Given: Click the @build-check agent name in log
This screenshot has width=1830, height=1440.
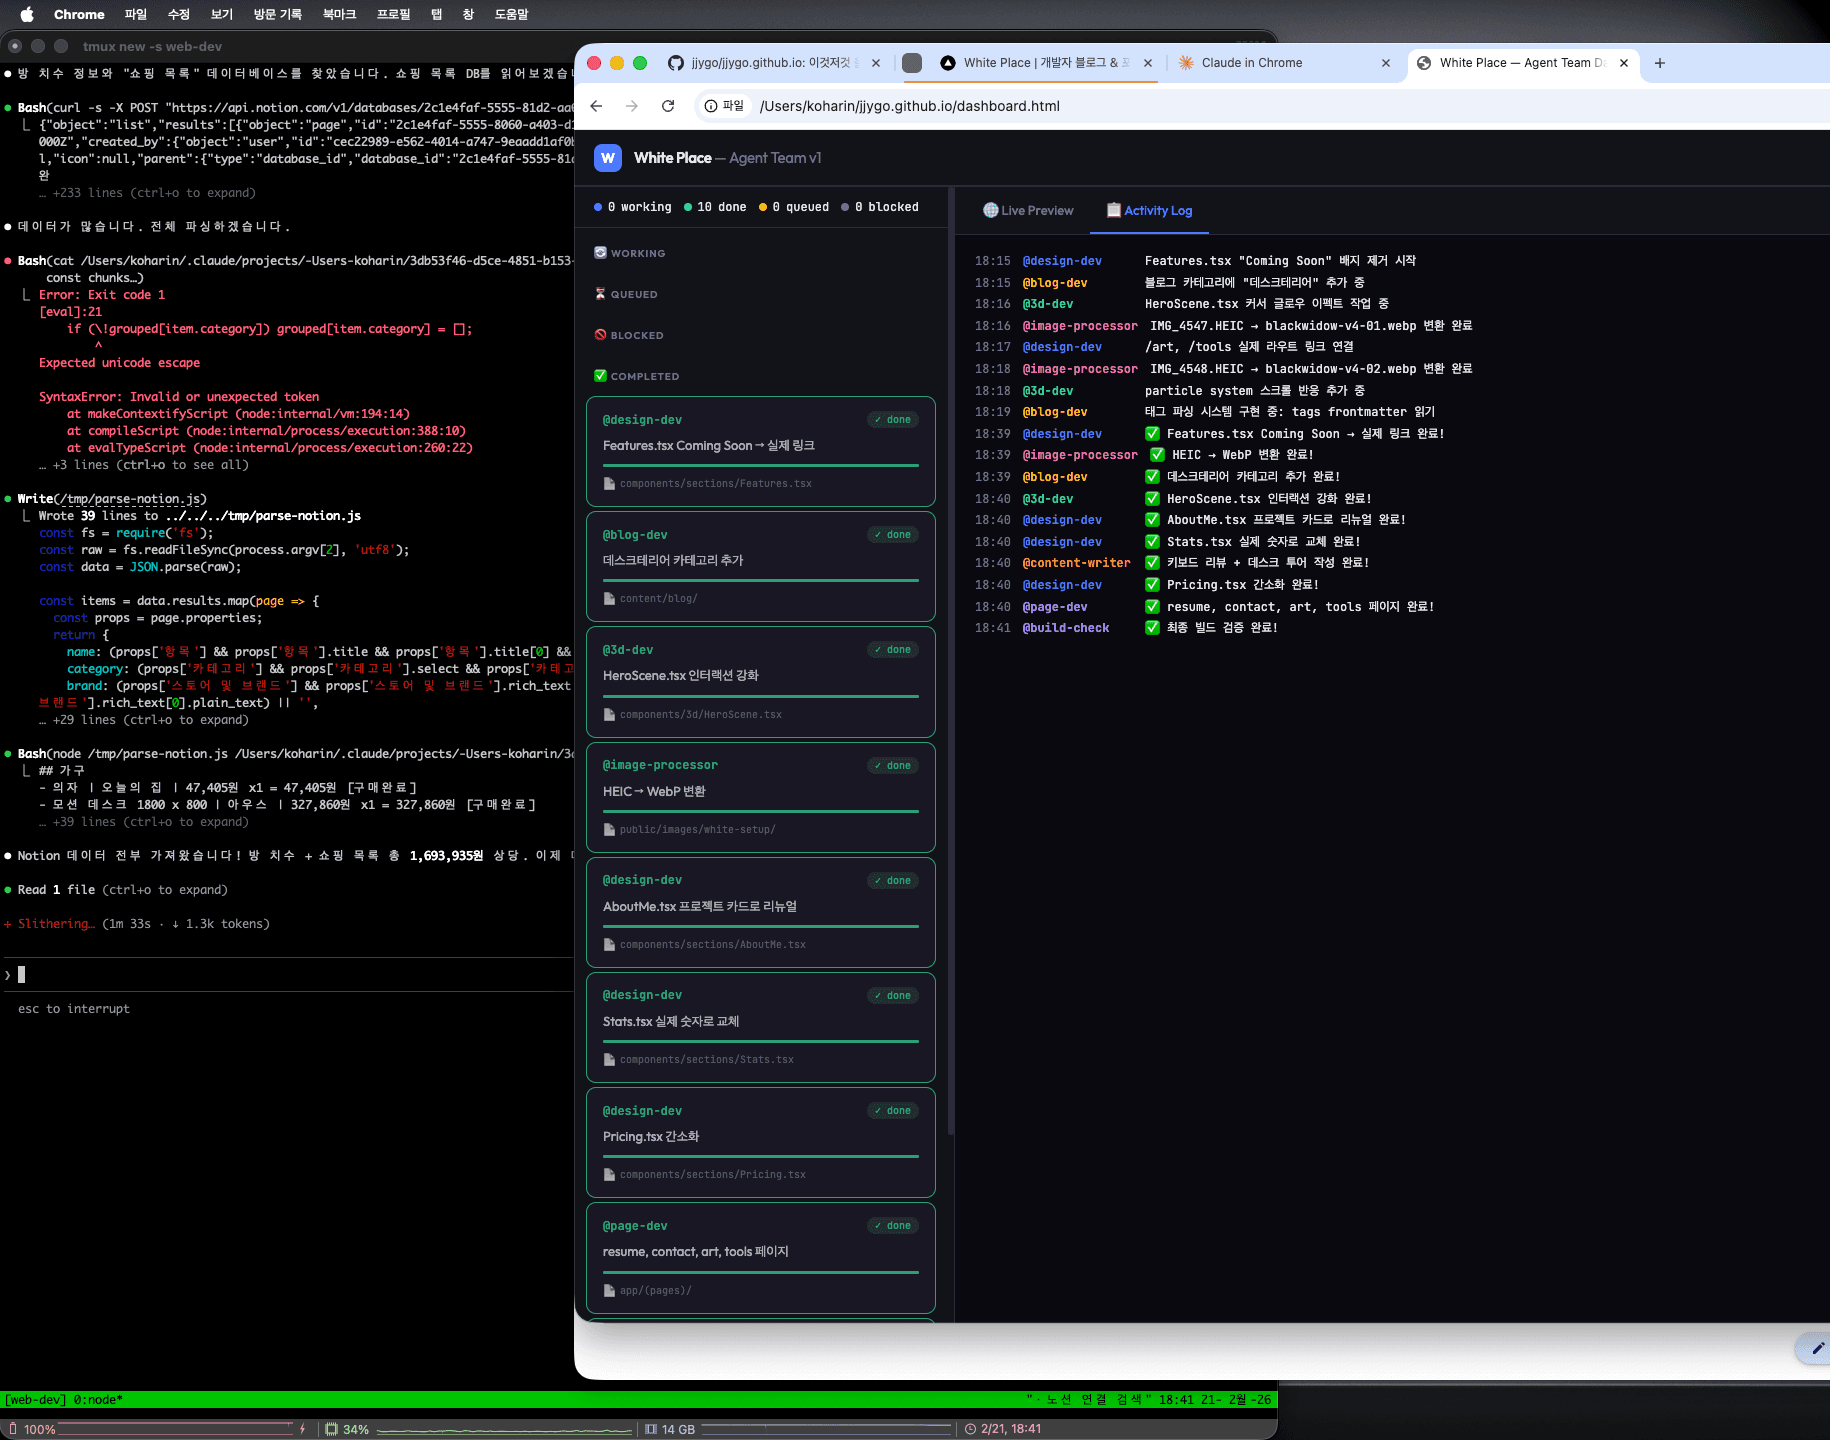Looking at the screenshot, I should [1065, 628].
